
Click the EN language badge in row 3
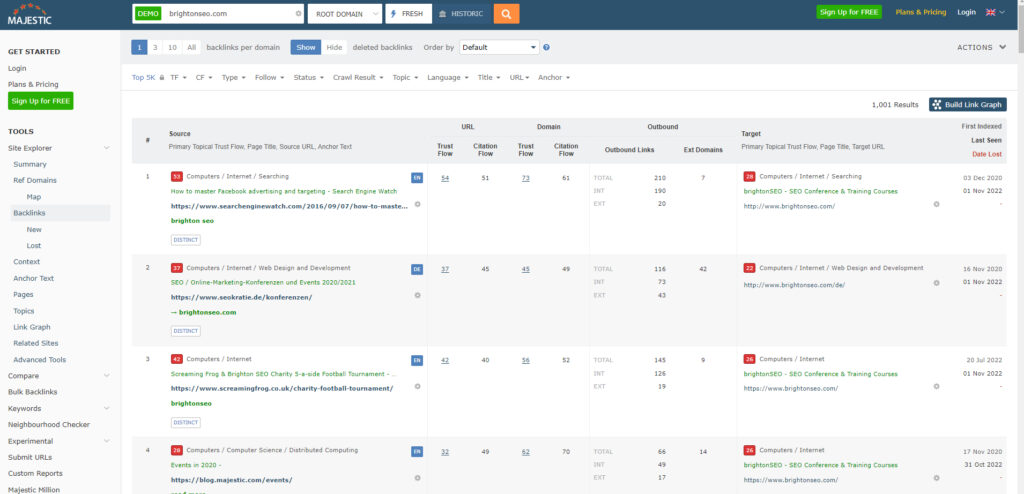(417, 359)
